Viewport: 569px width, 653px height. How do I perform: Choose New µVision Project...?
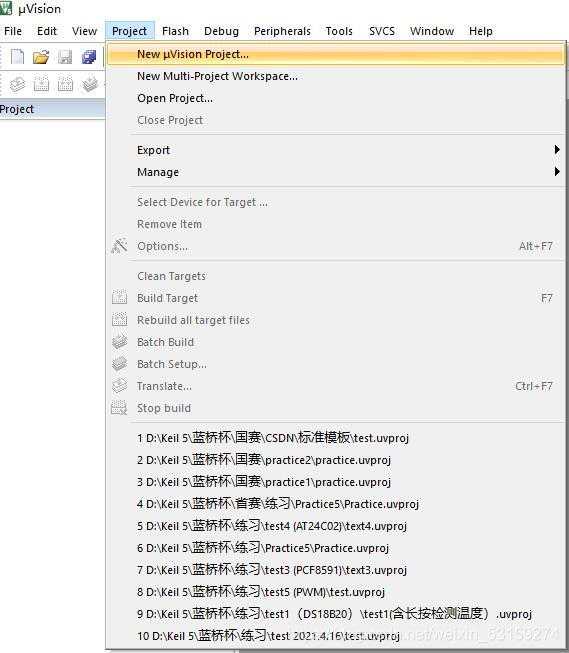point(336,54)
